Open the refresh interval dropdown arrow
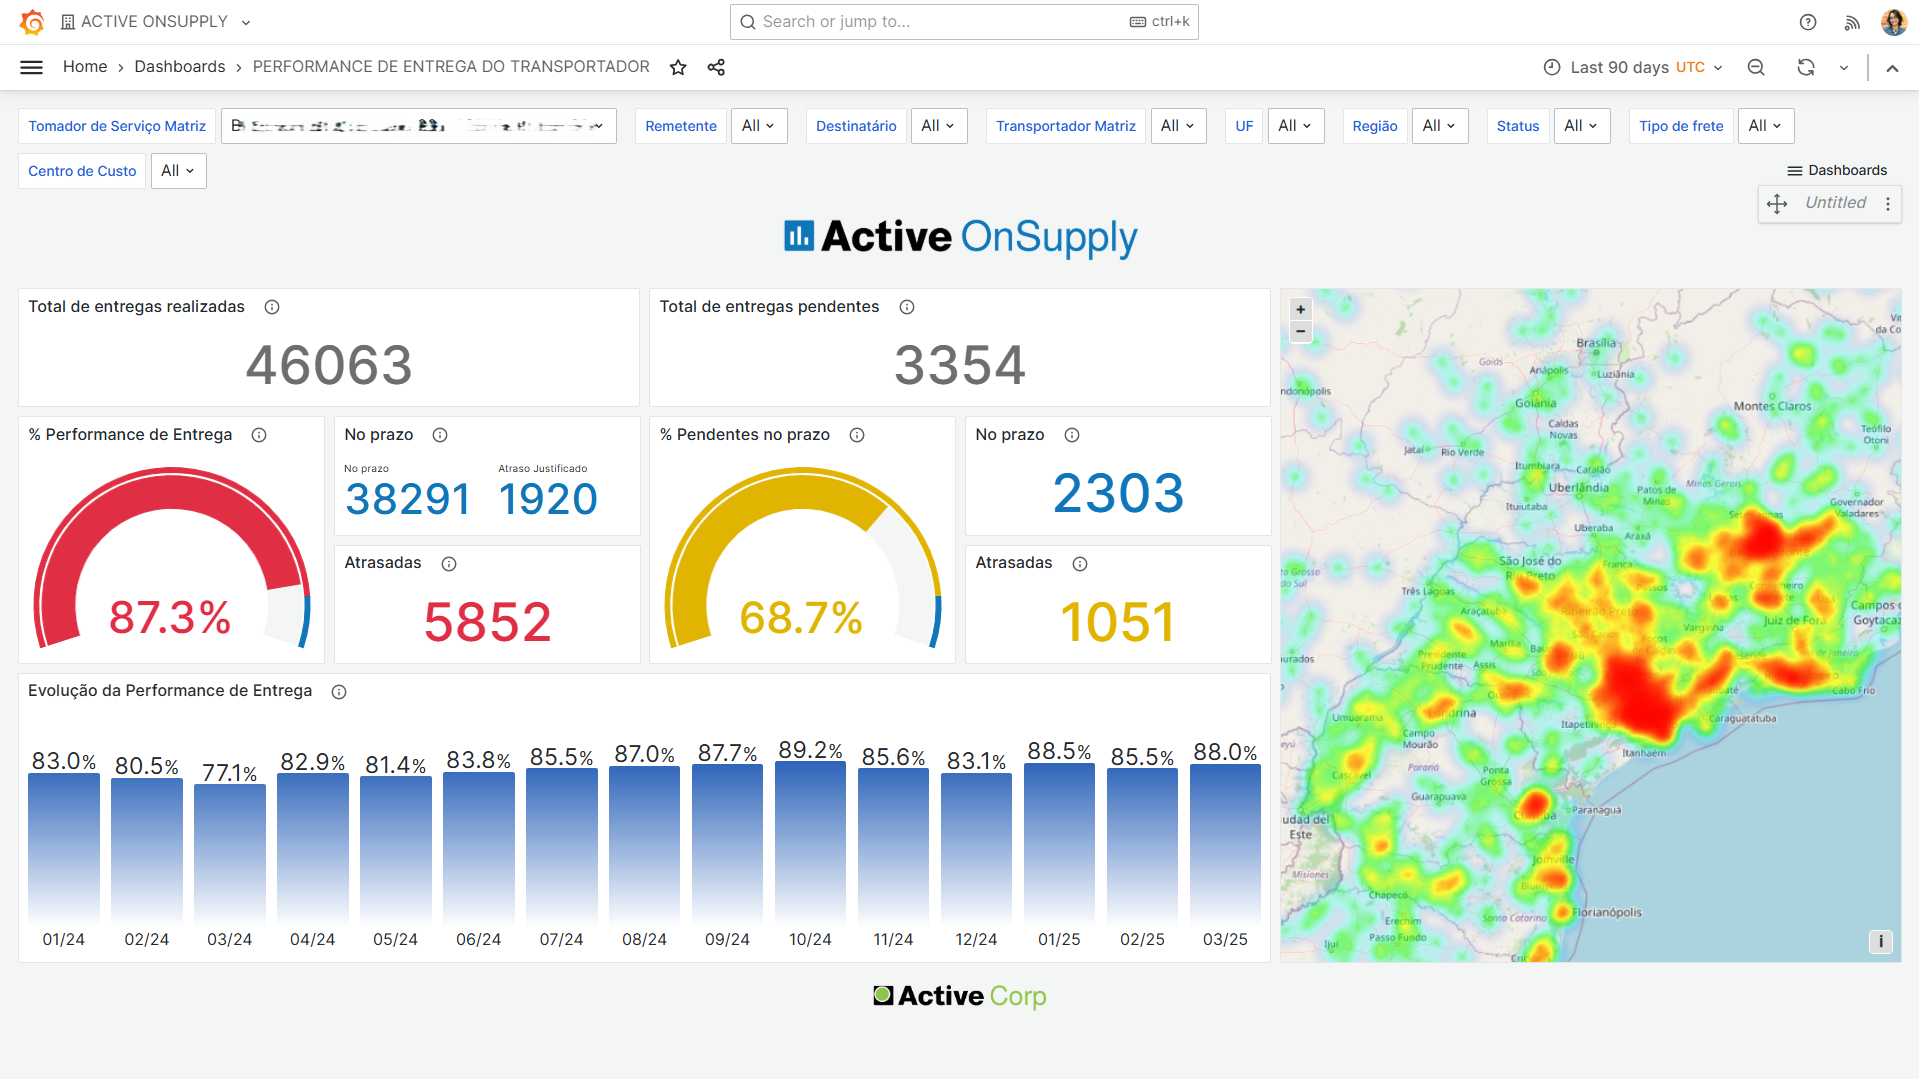Screen dimensions: 1919x1079 [x=1844, y=67]
